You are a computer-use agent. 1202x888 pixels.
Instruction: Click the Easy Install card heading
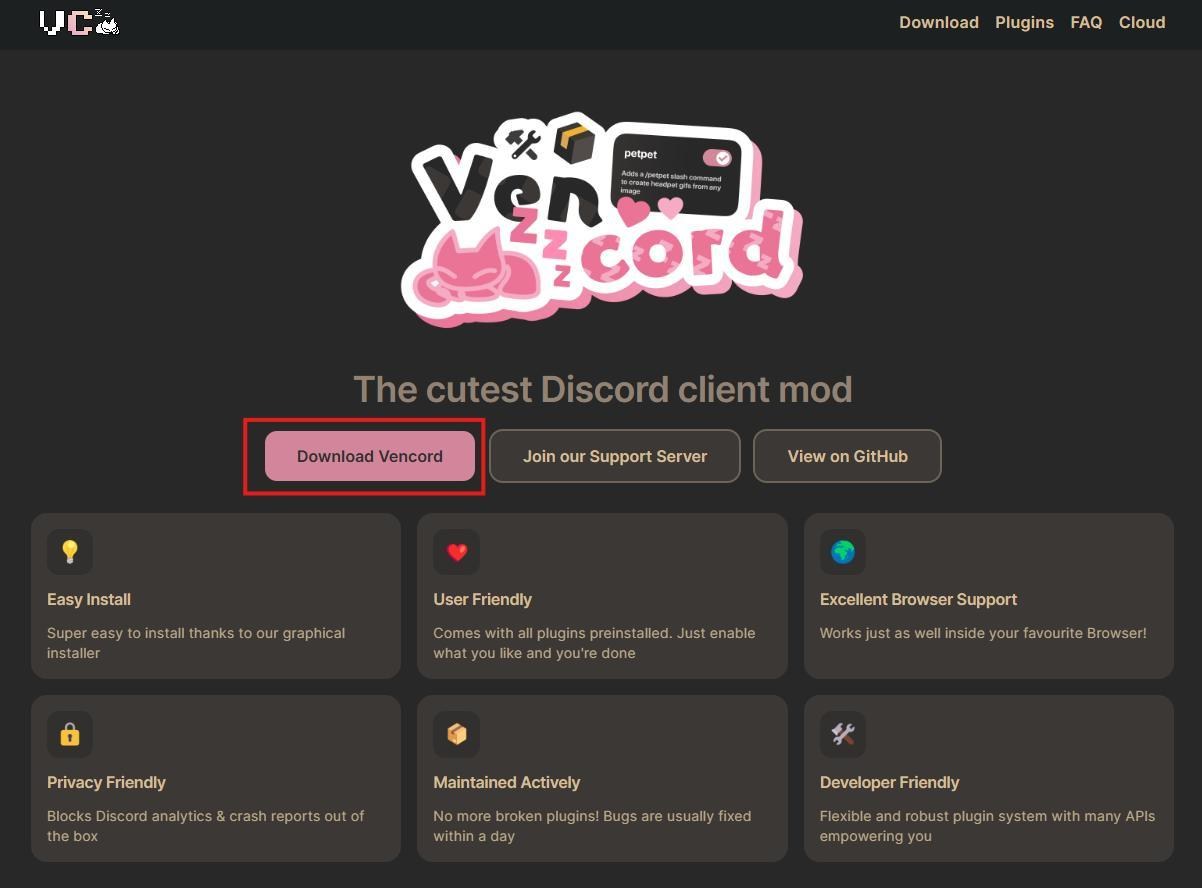click(89, 599)
